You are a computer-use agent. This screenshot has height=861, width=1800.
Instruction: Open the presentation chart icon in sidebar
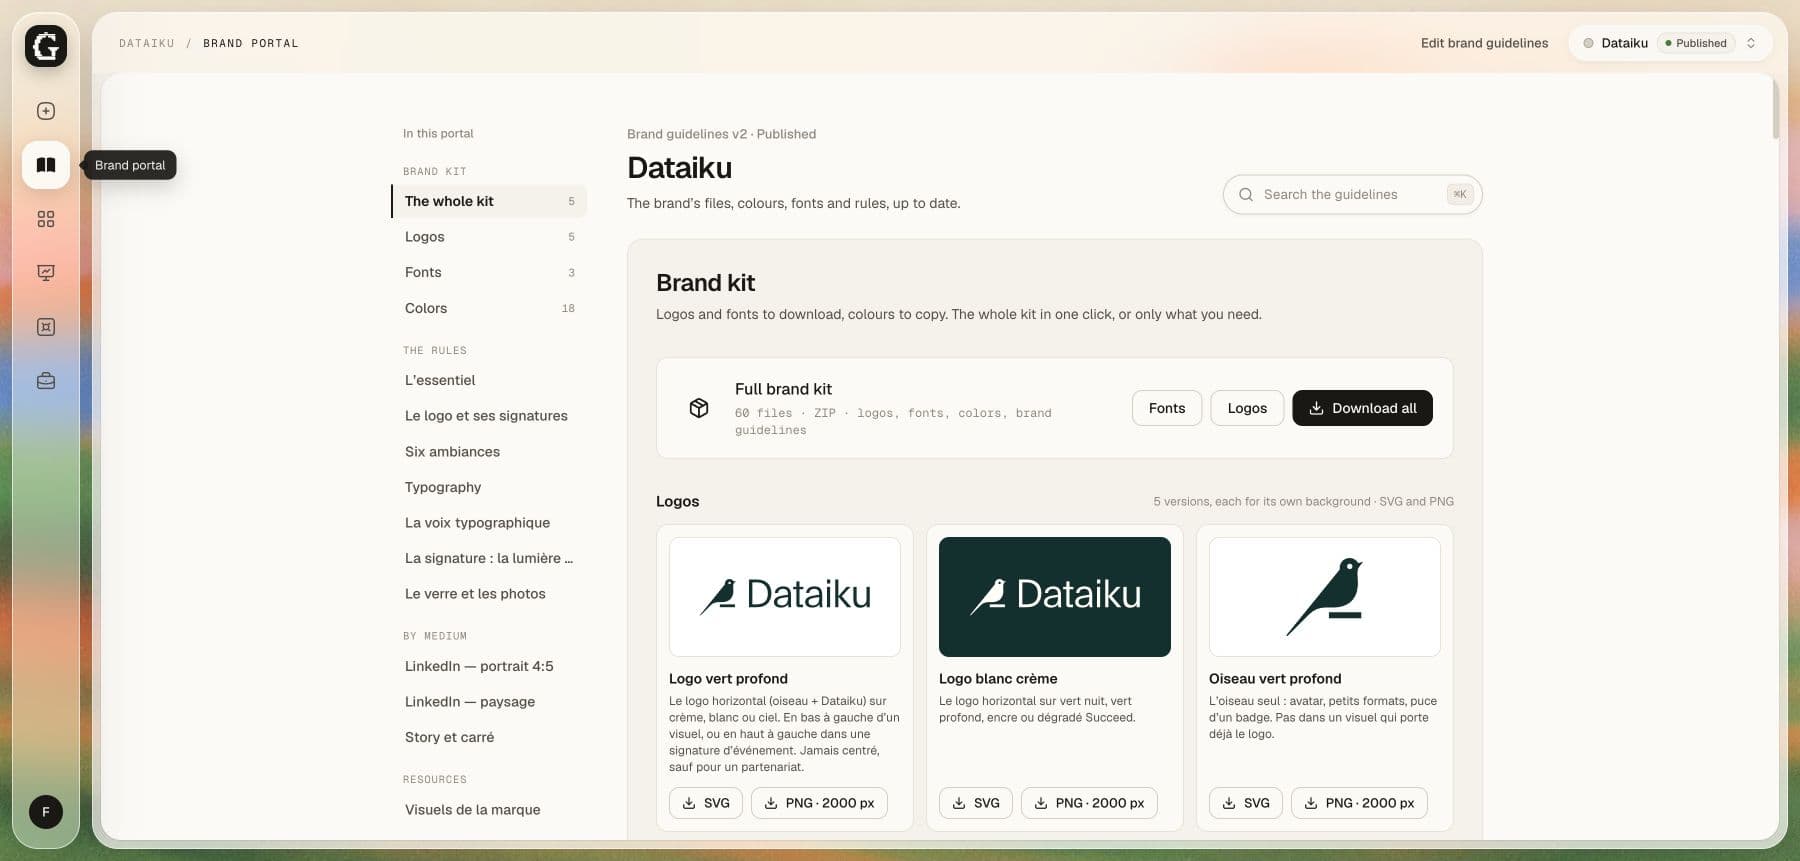click(46, 273)
